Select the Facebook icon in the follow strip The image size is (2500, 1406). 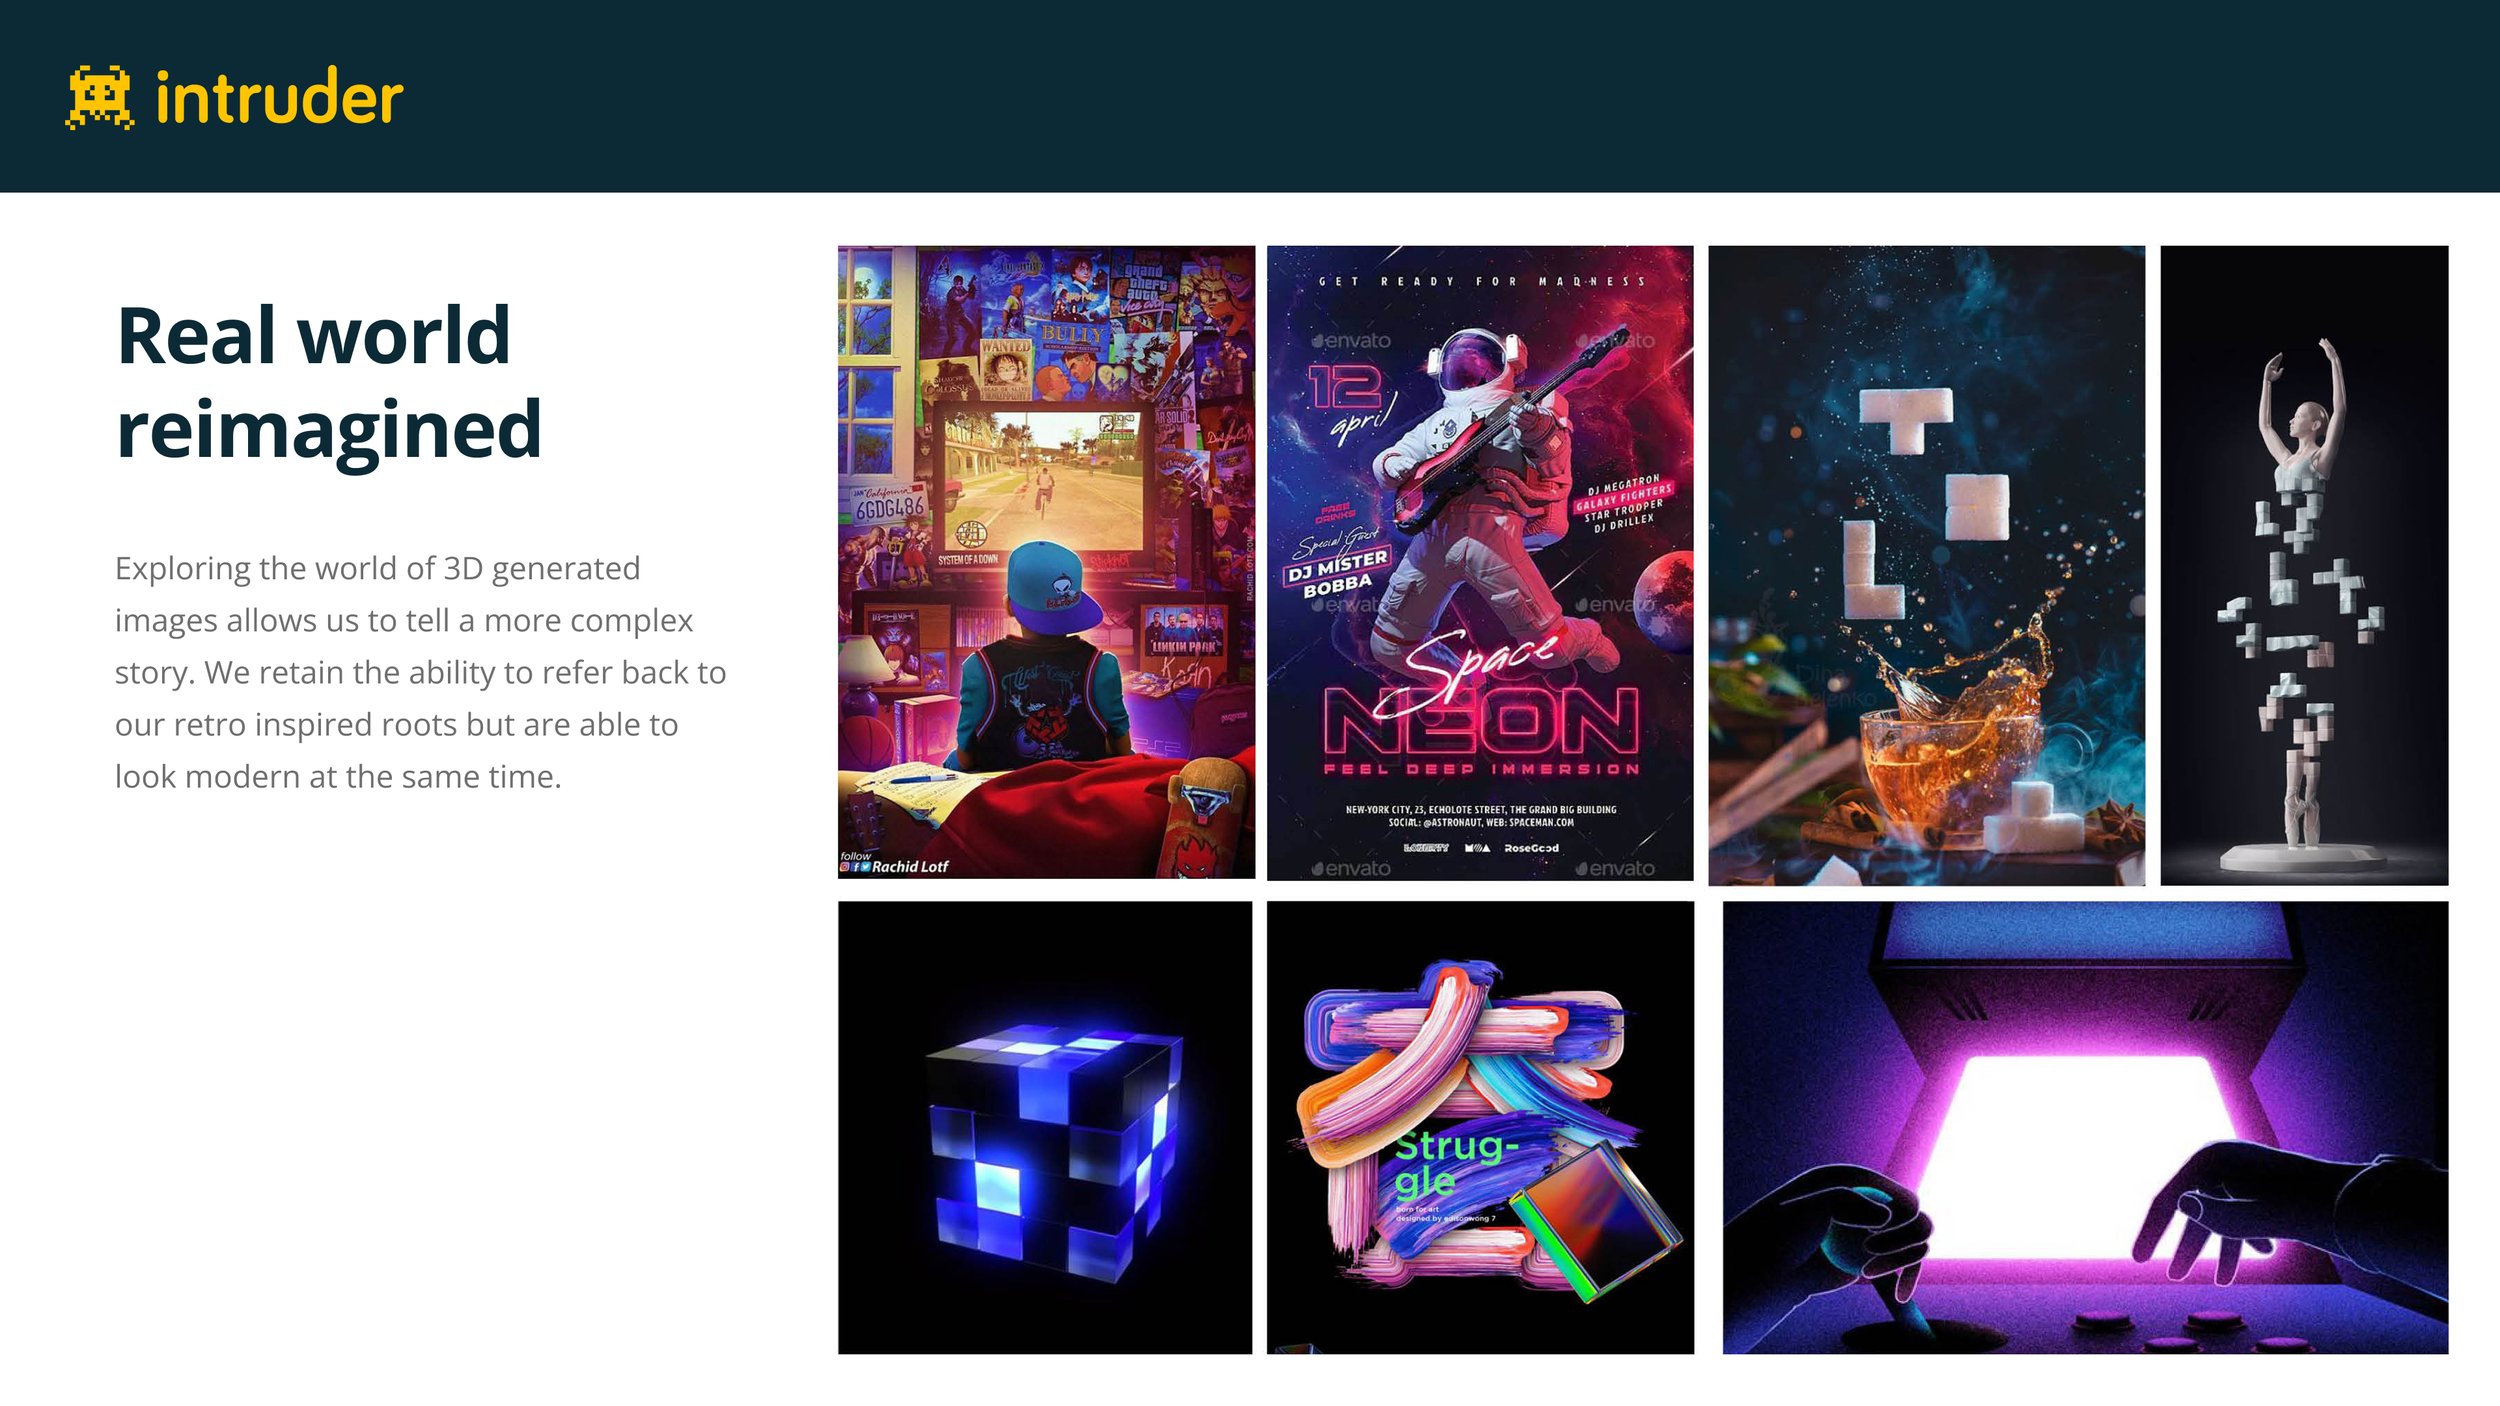pyautogui.click(x=856, y=868)
